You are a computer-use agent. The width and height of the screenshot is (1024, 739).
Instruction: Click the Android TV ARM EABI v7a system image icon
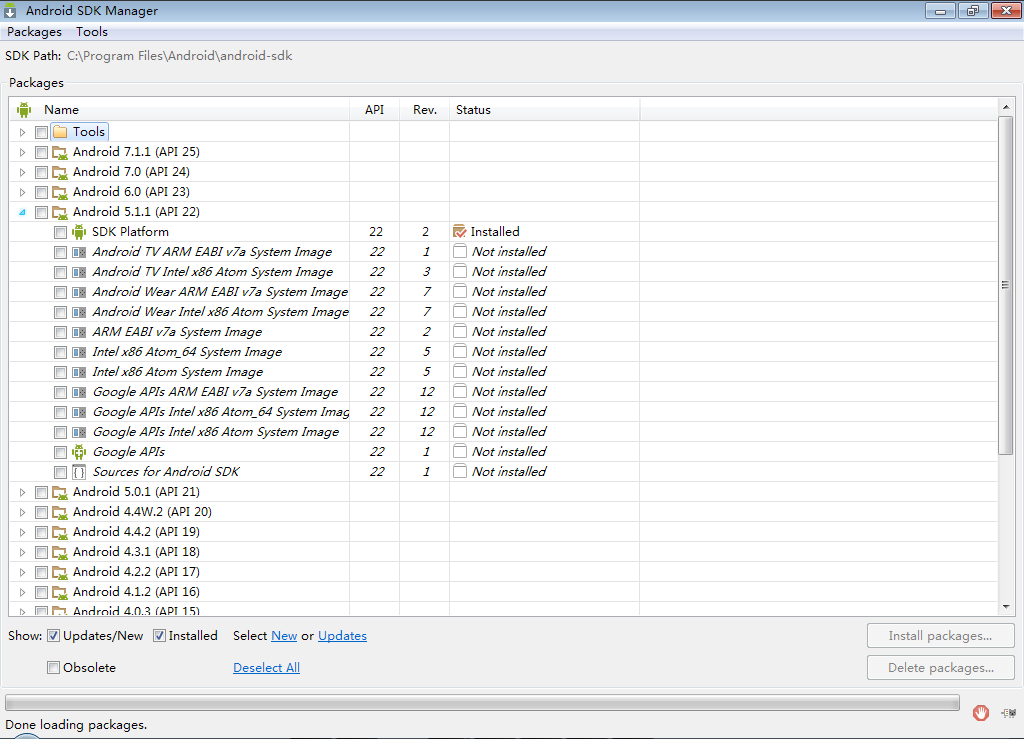point(79,252)
